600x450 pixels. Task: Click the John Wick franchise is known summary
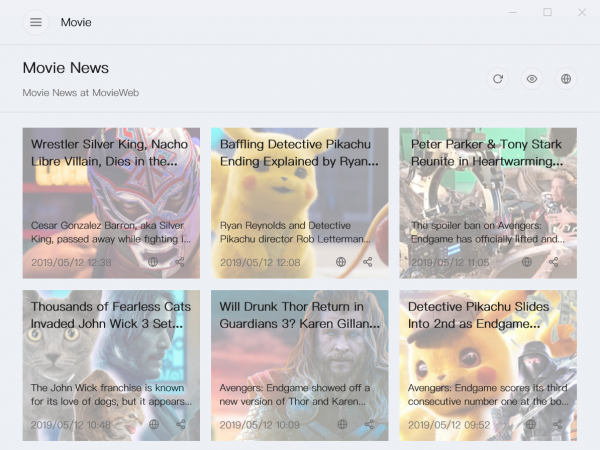[111, 395]
